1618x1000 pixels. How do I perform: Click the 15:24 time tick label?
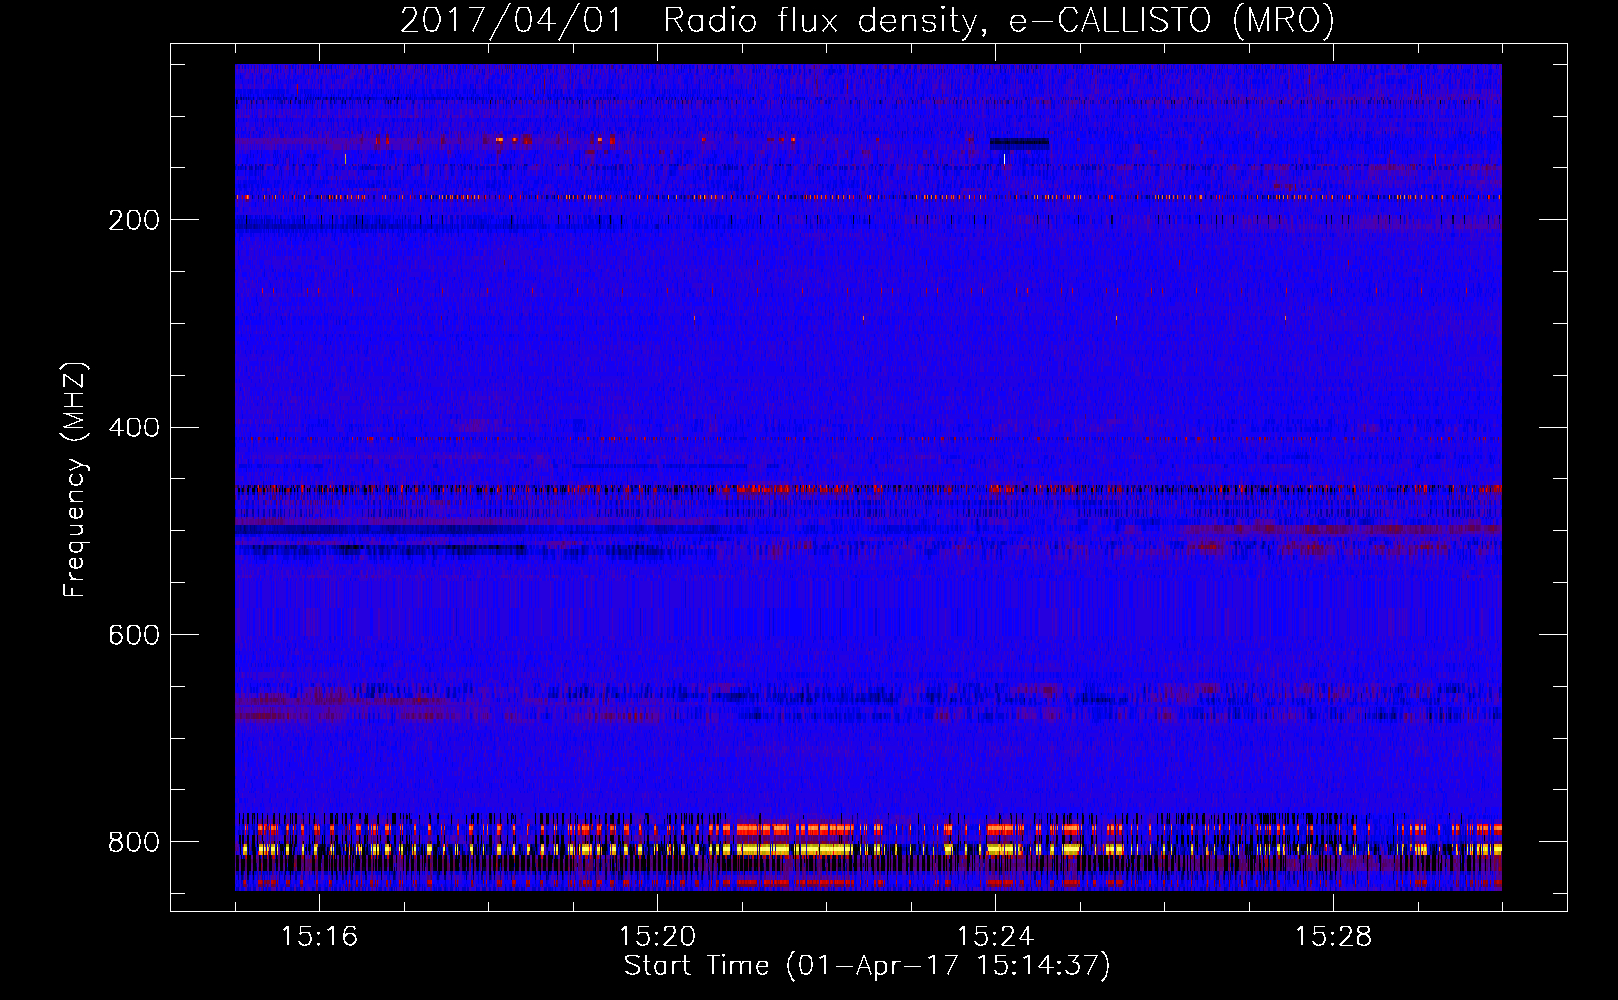click(x=995, y=936)
